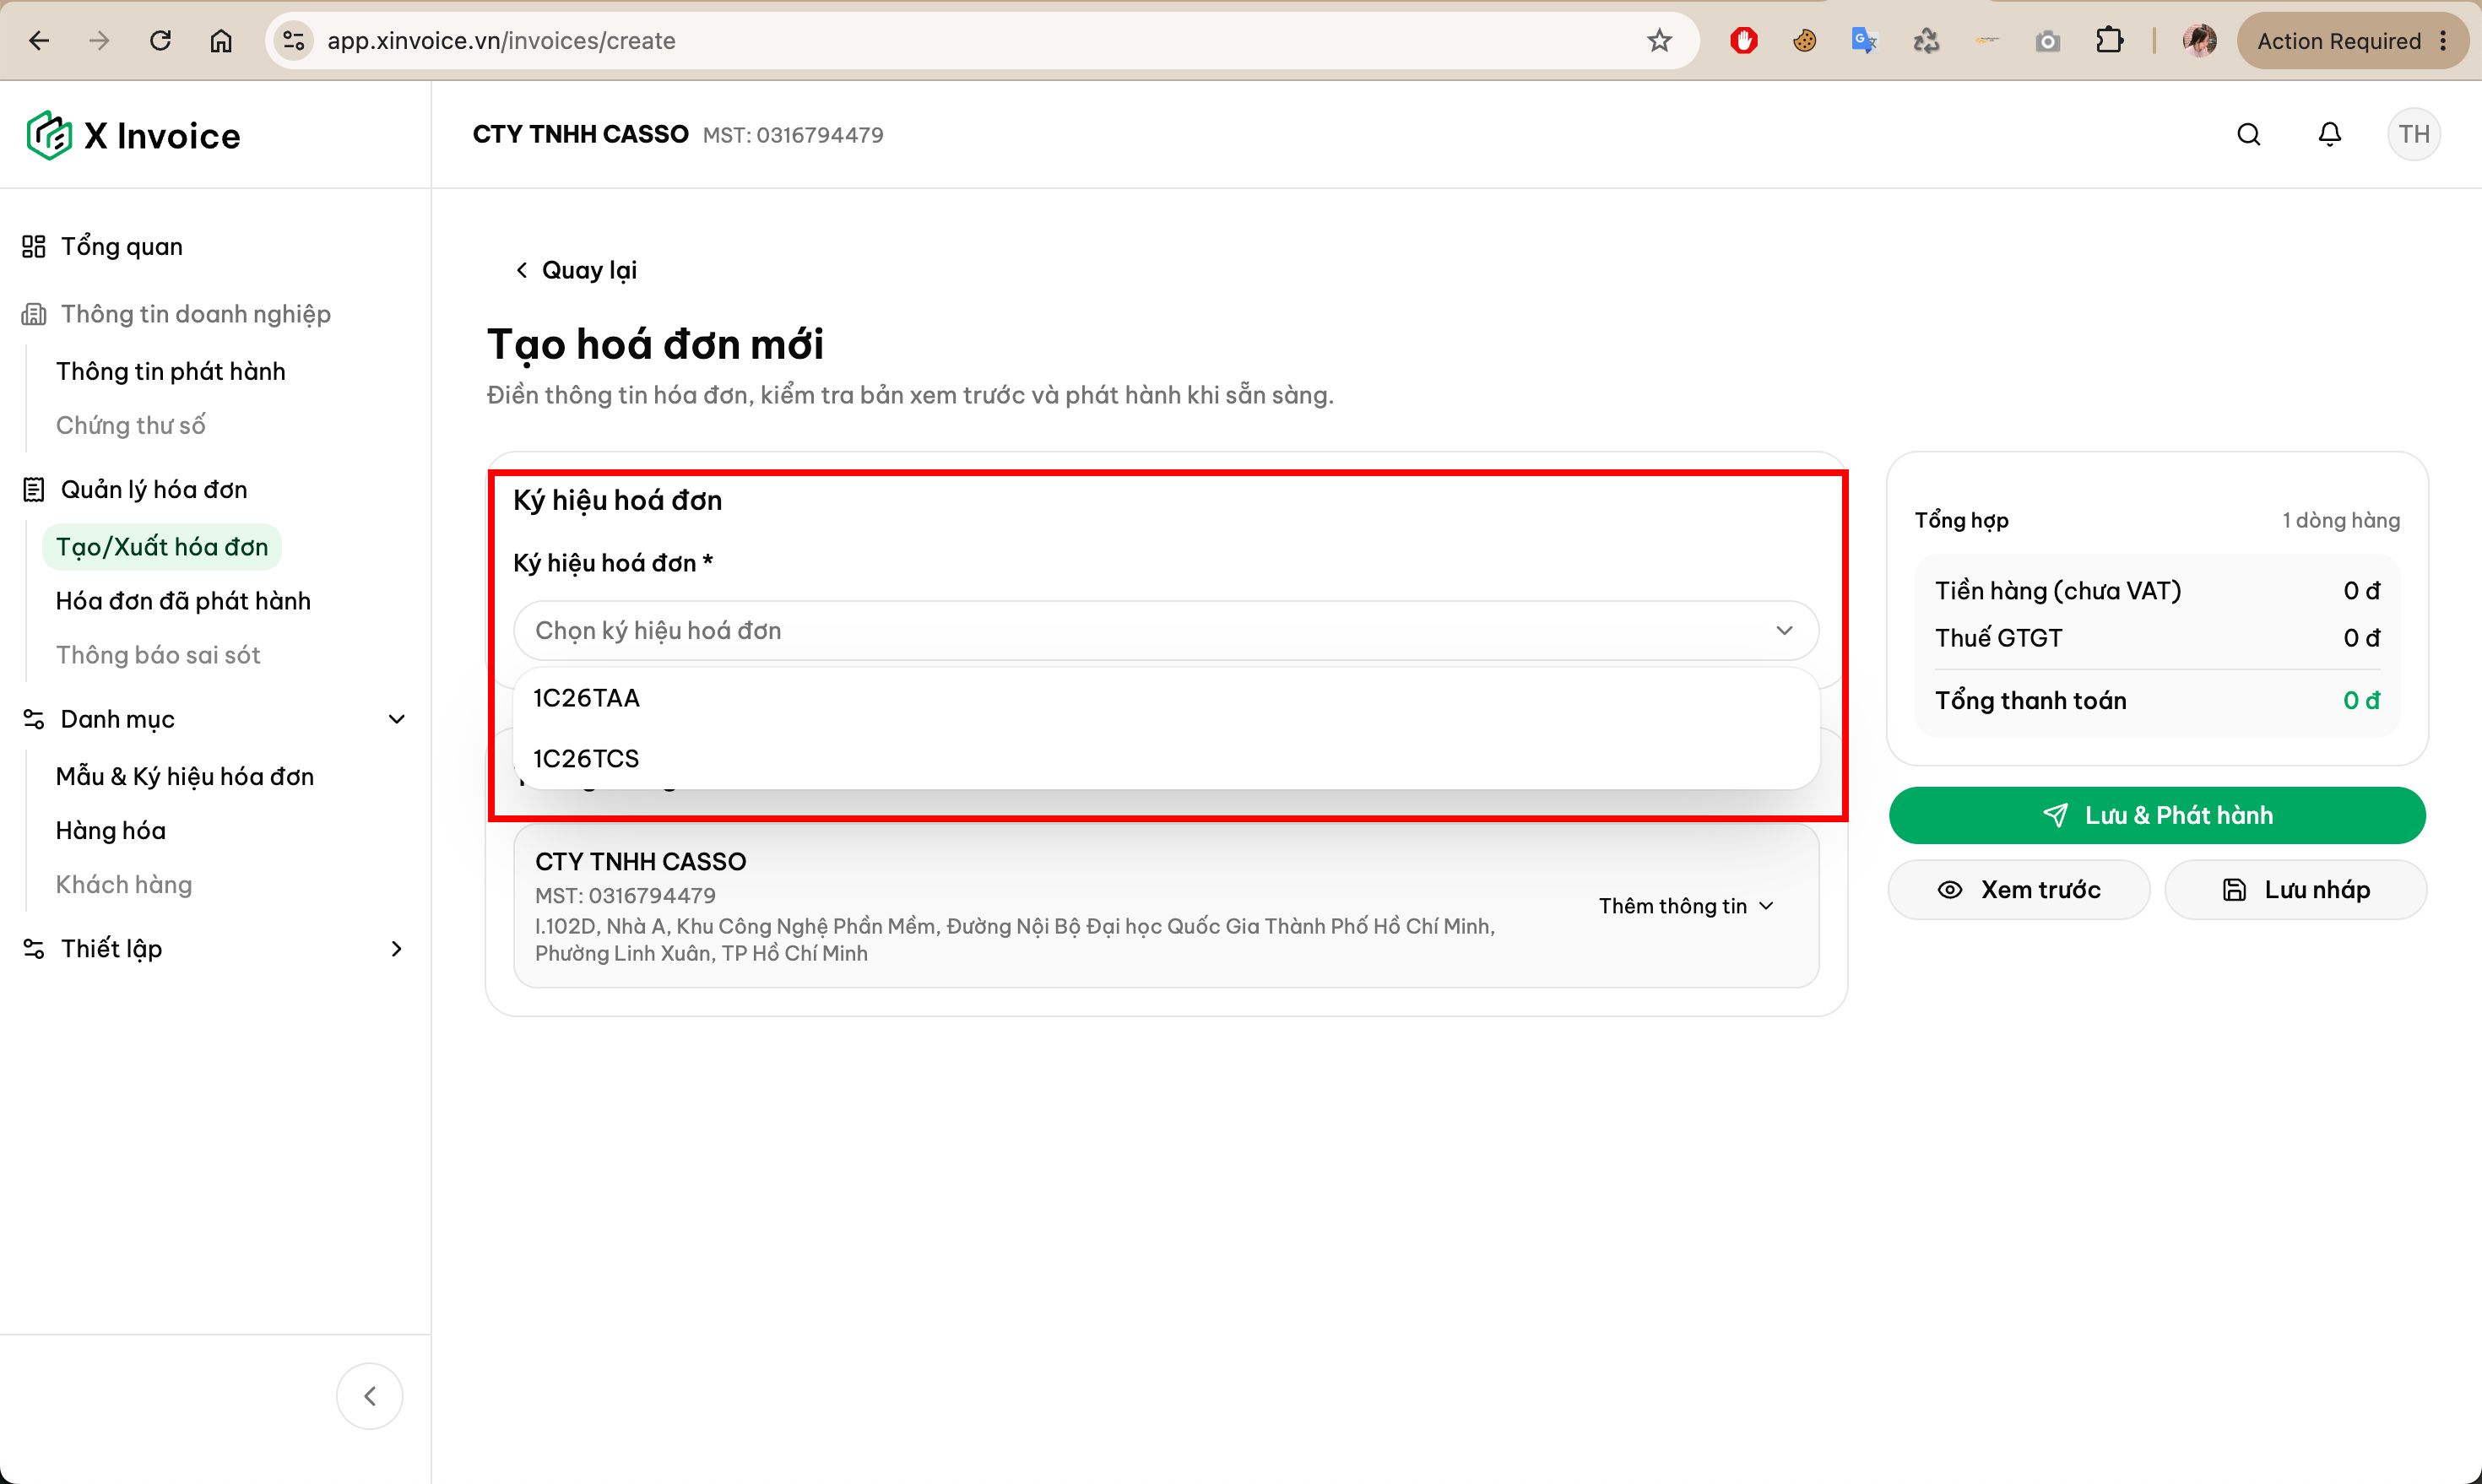Click the Xem trước preview button
2482x1484 pixels.
click(2018, 889)
